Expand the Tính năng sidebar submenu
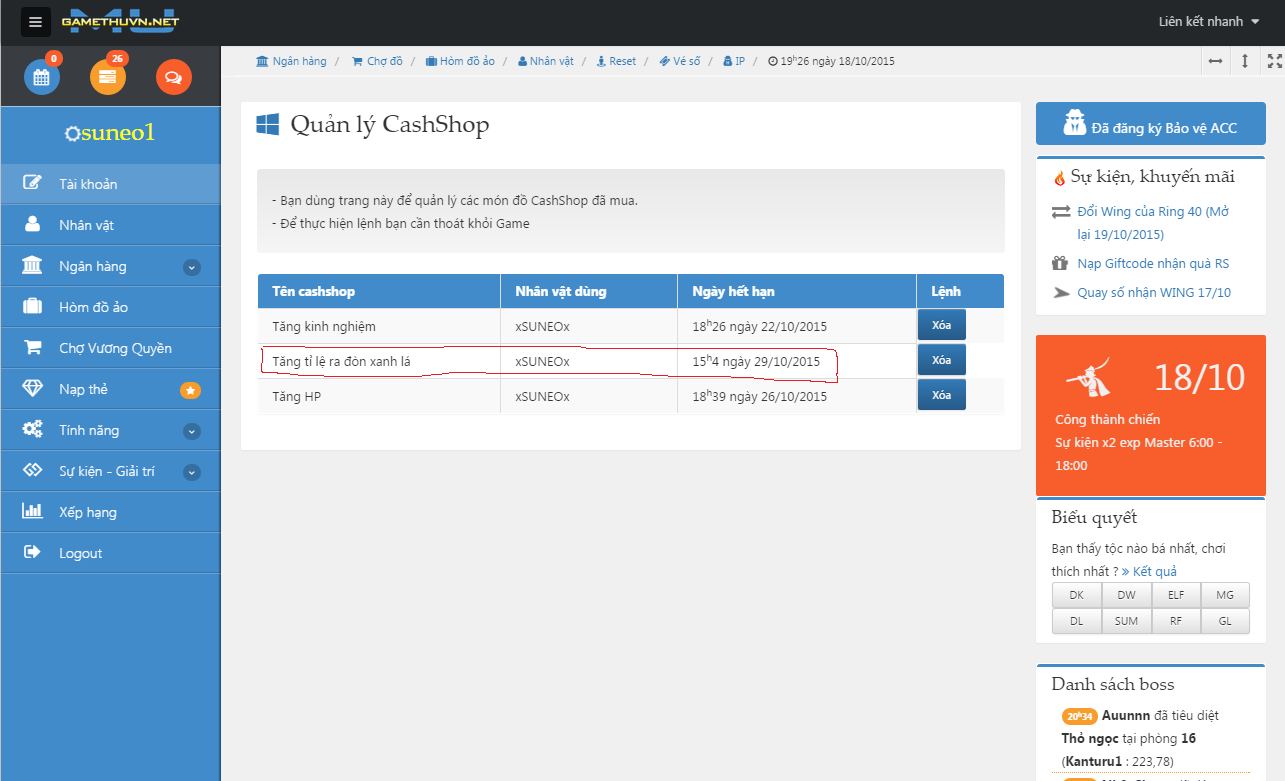 [x=192, y=431]
